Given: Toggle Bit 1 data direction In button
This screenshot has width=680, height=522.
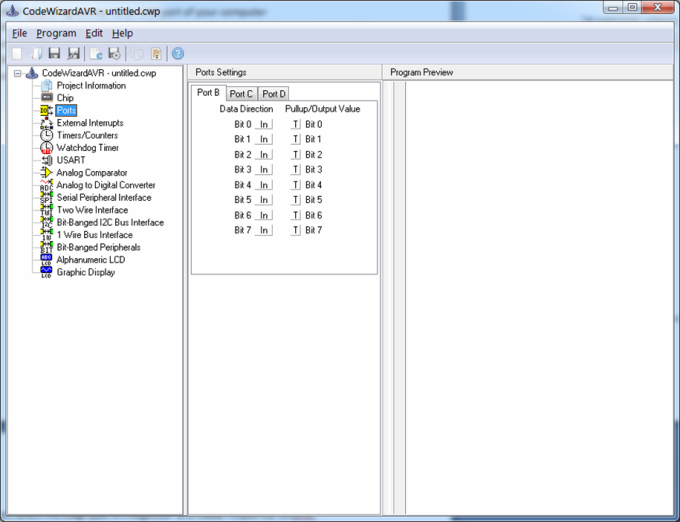Looking at the screenshot, I should (x=264, y=139).
